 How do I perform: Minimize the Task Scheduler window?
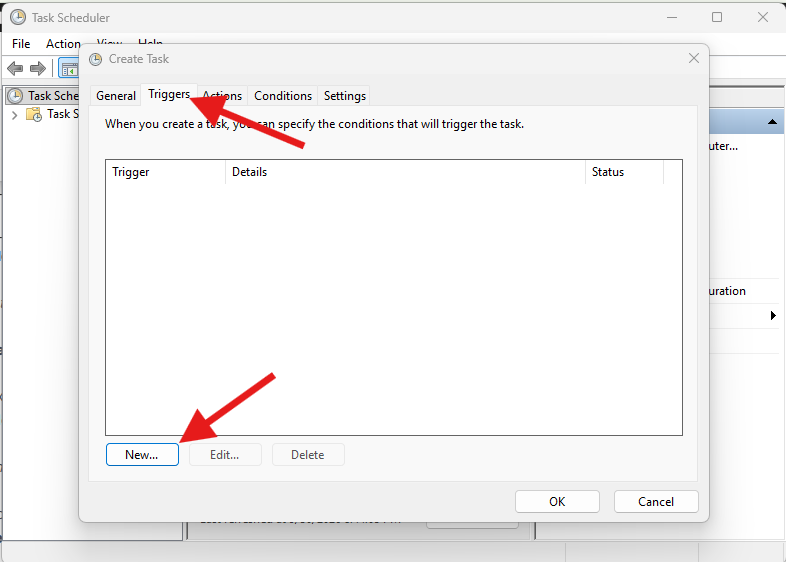point(672,17)
